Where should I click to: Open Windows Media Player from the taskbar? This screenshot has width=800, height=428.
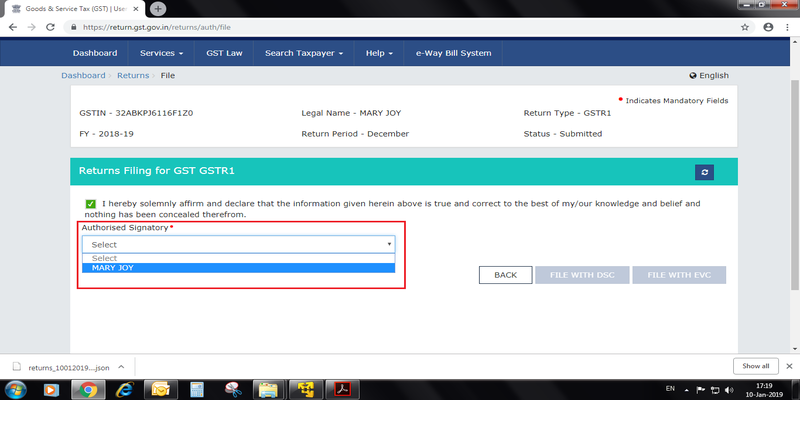52,389
